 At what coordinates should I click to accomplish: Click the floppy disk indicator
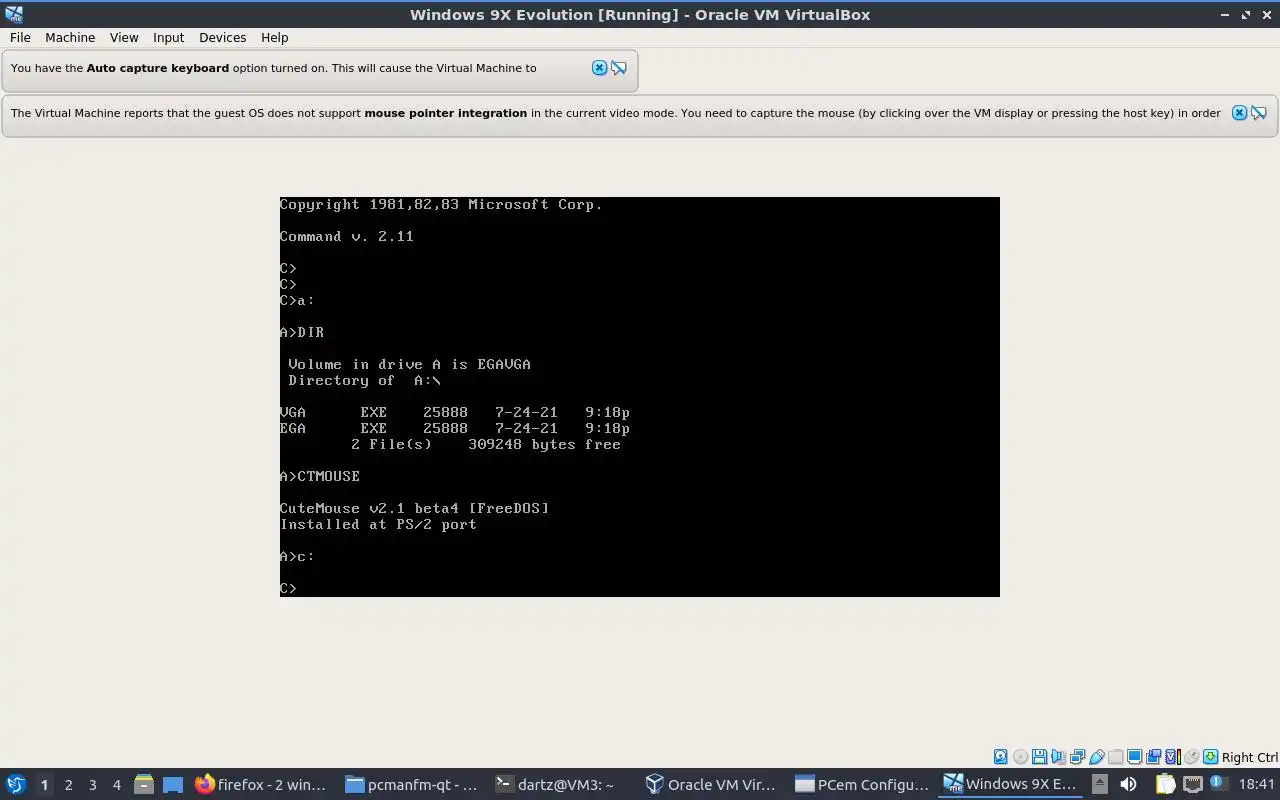click(1039, 757)
